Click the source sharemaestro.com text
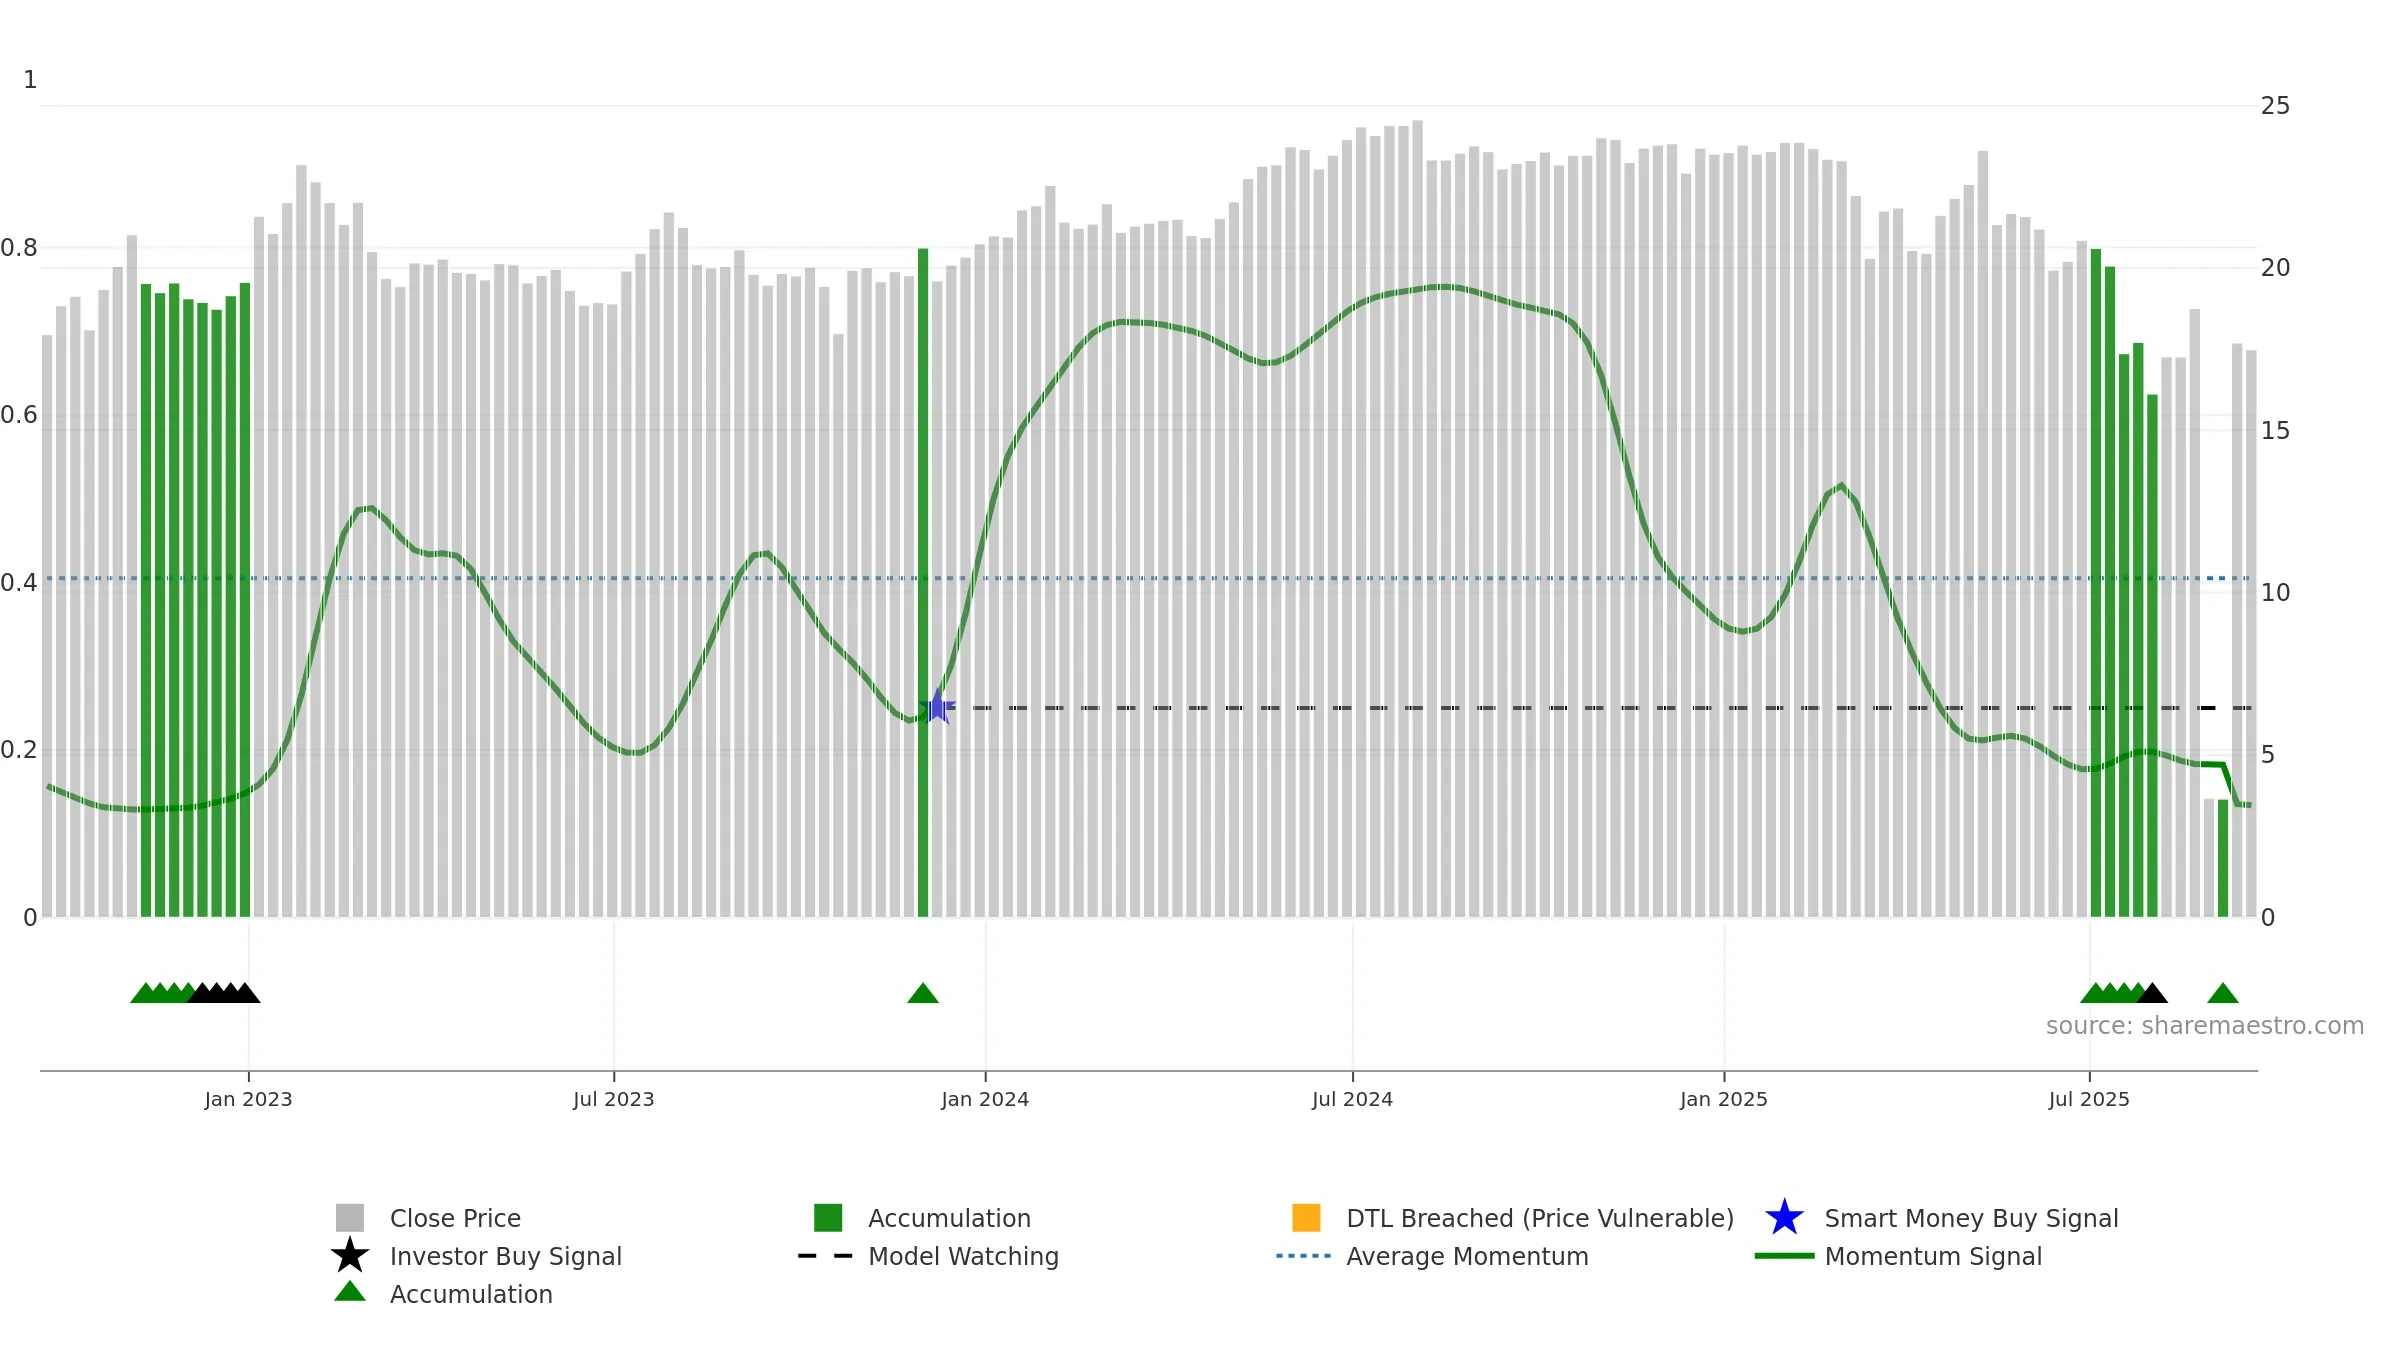Screen dimensions: 2400x1350 [x=2205, y=1026]
